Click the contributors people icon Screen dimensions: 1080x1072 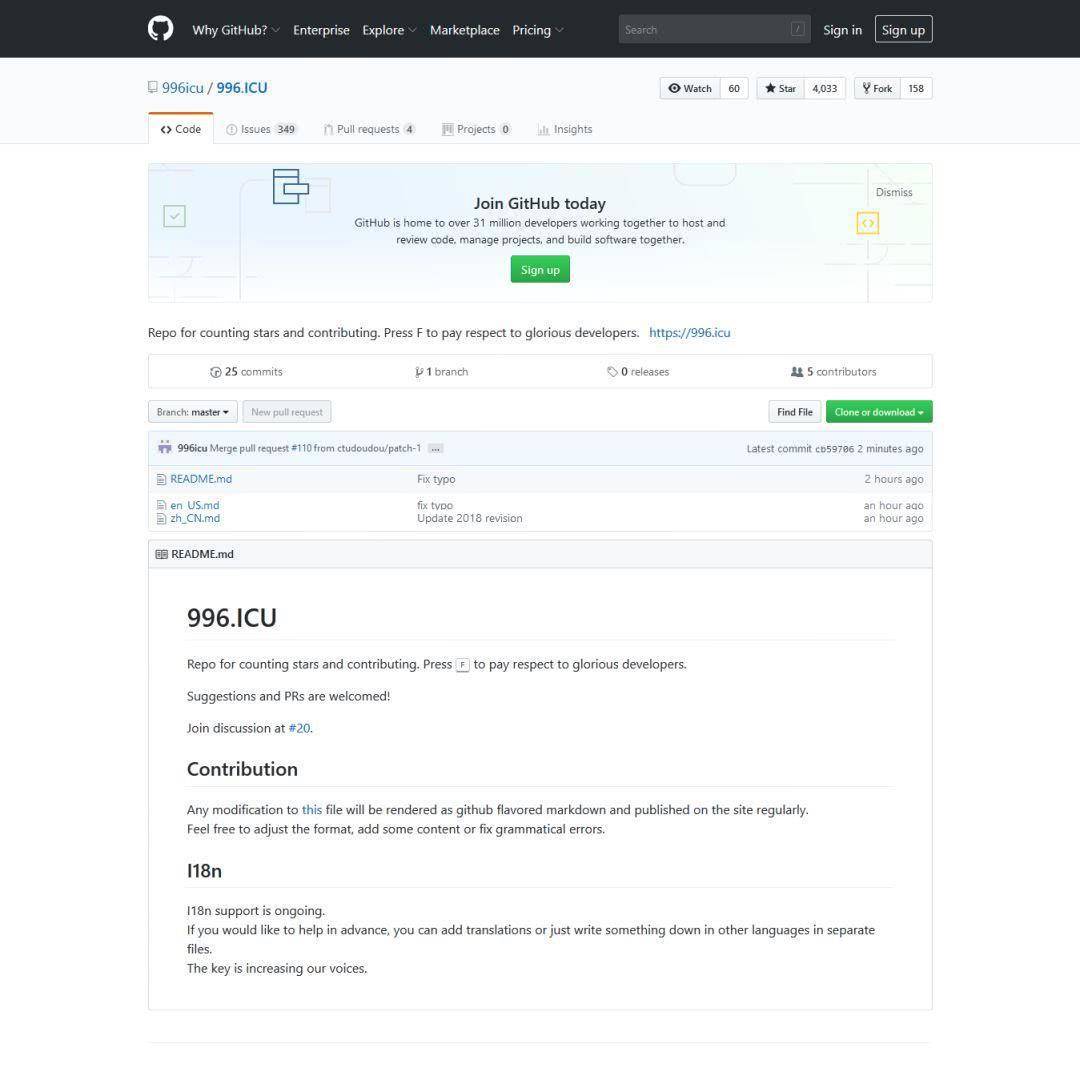797,372
